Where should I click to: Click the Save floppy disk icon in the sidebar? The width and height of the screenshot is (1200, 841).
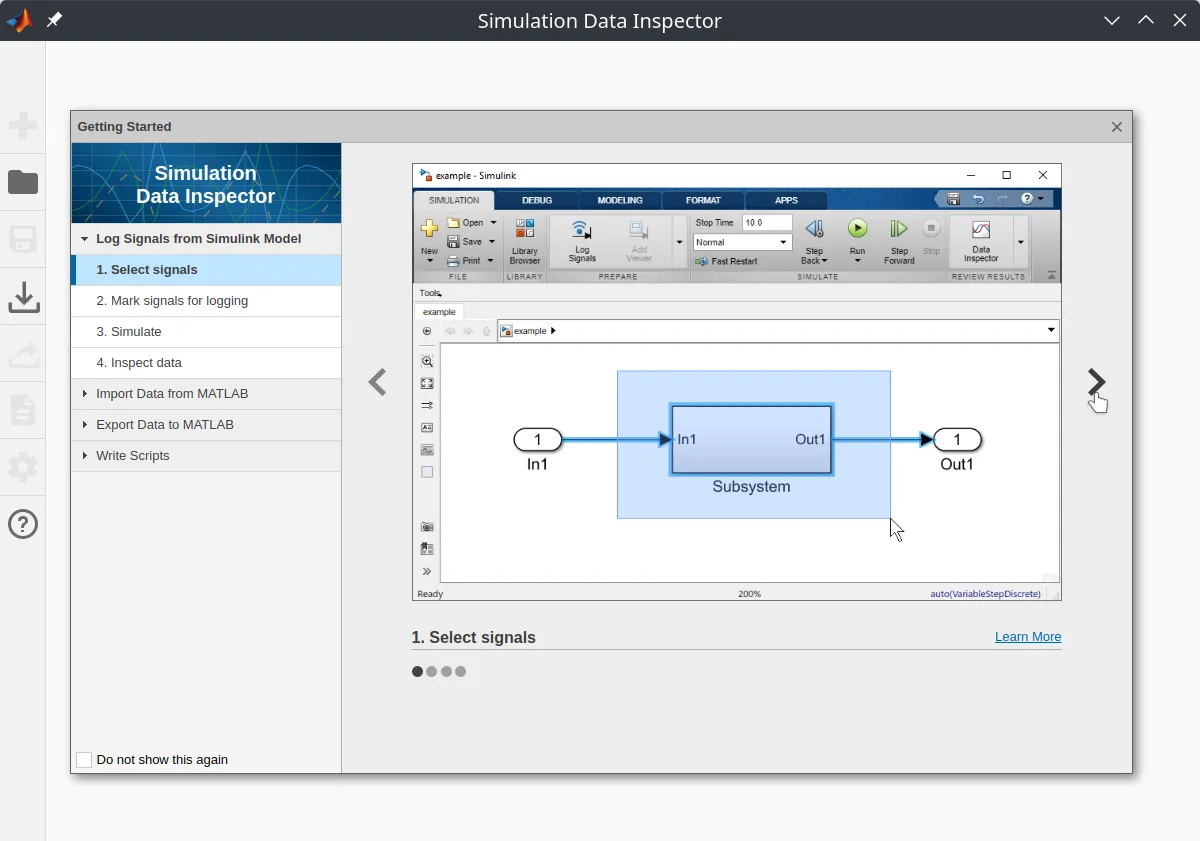[x=23, y=239]
